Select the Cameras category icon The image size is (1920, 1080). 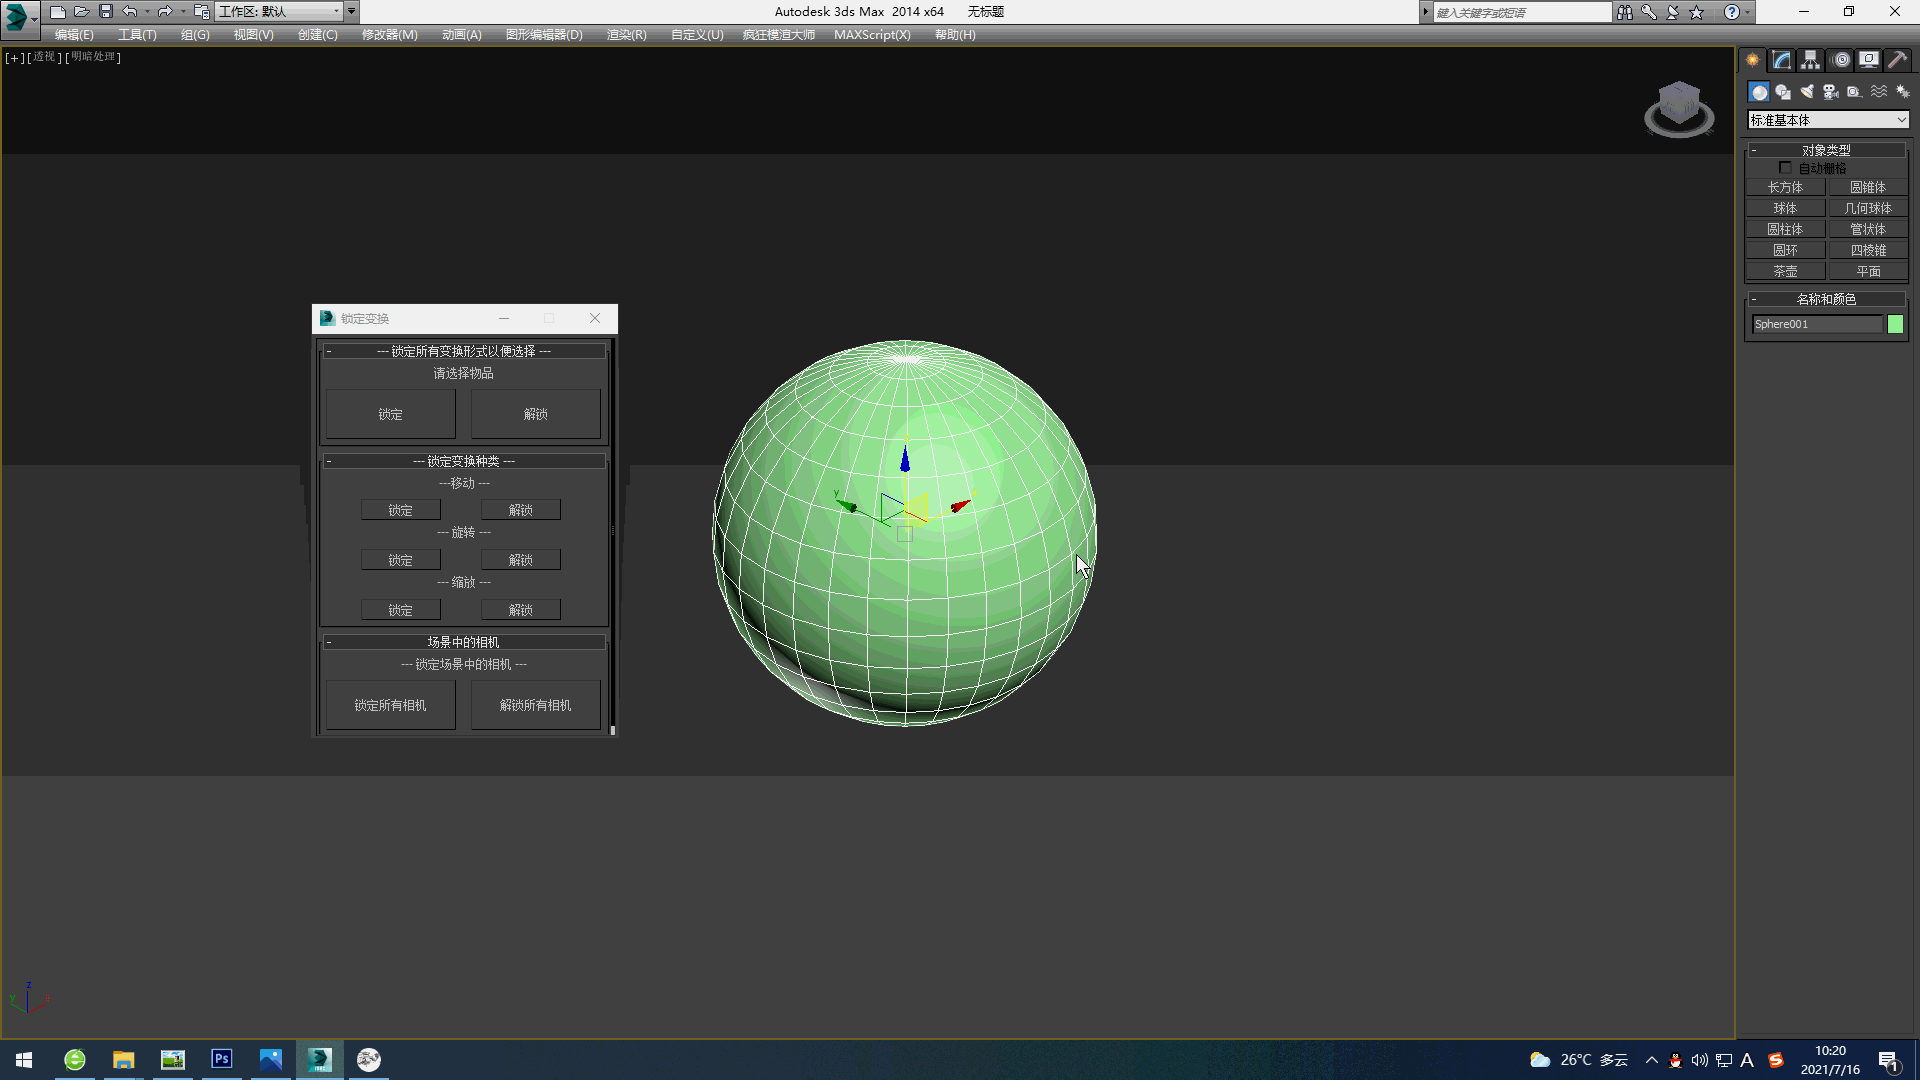coord(1831,92)
